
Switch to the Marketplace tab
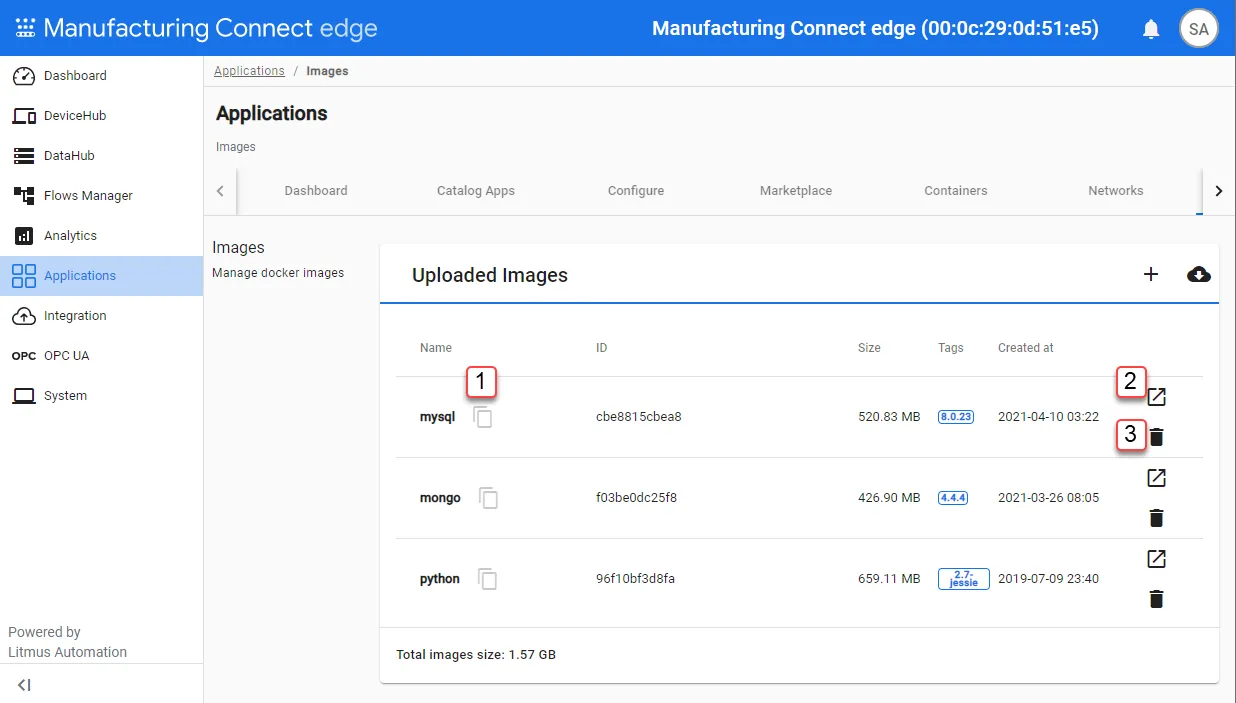[796, 191]
